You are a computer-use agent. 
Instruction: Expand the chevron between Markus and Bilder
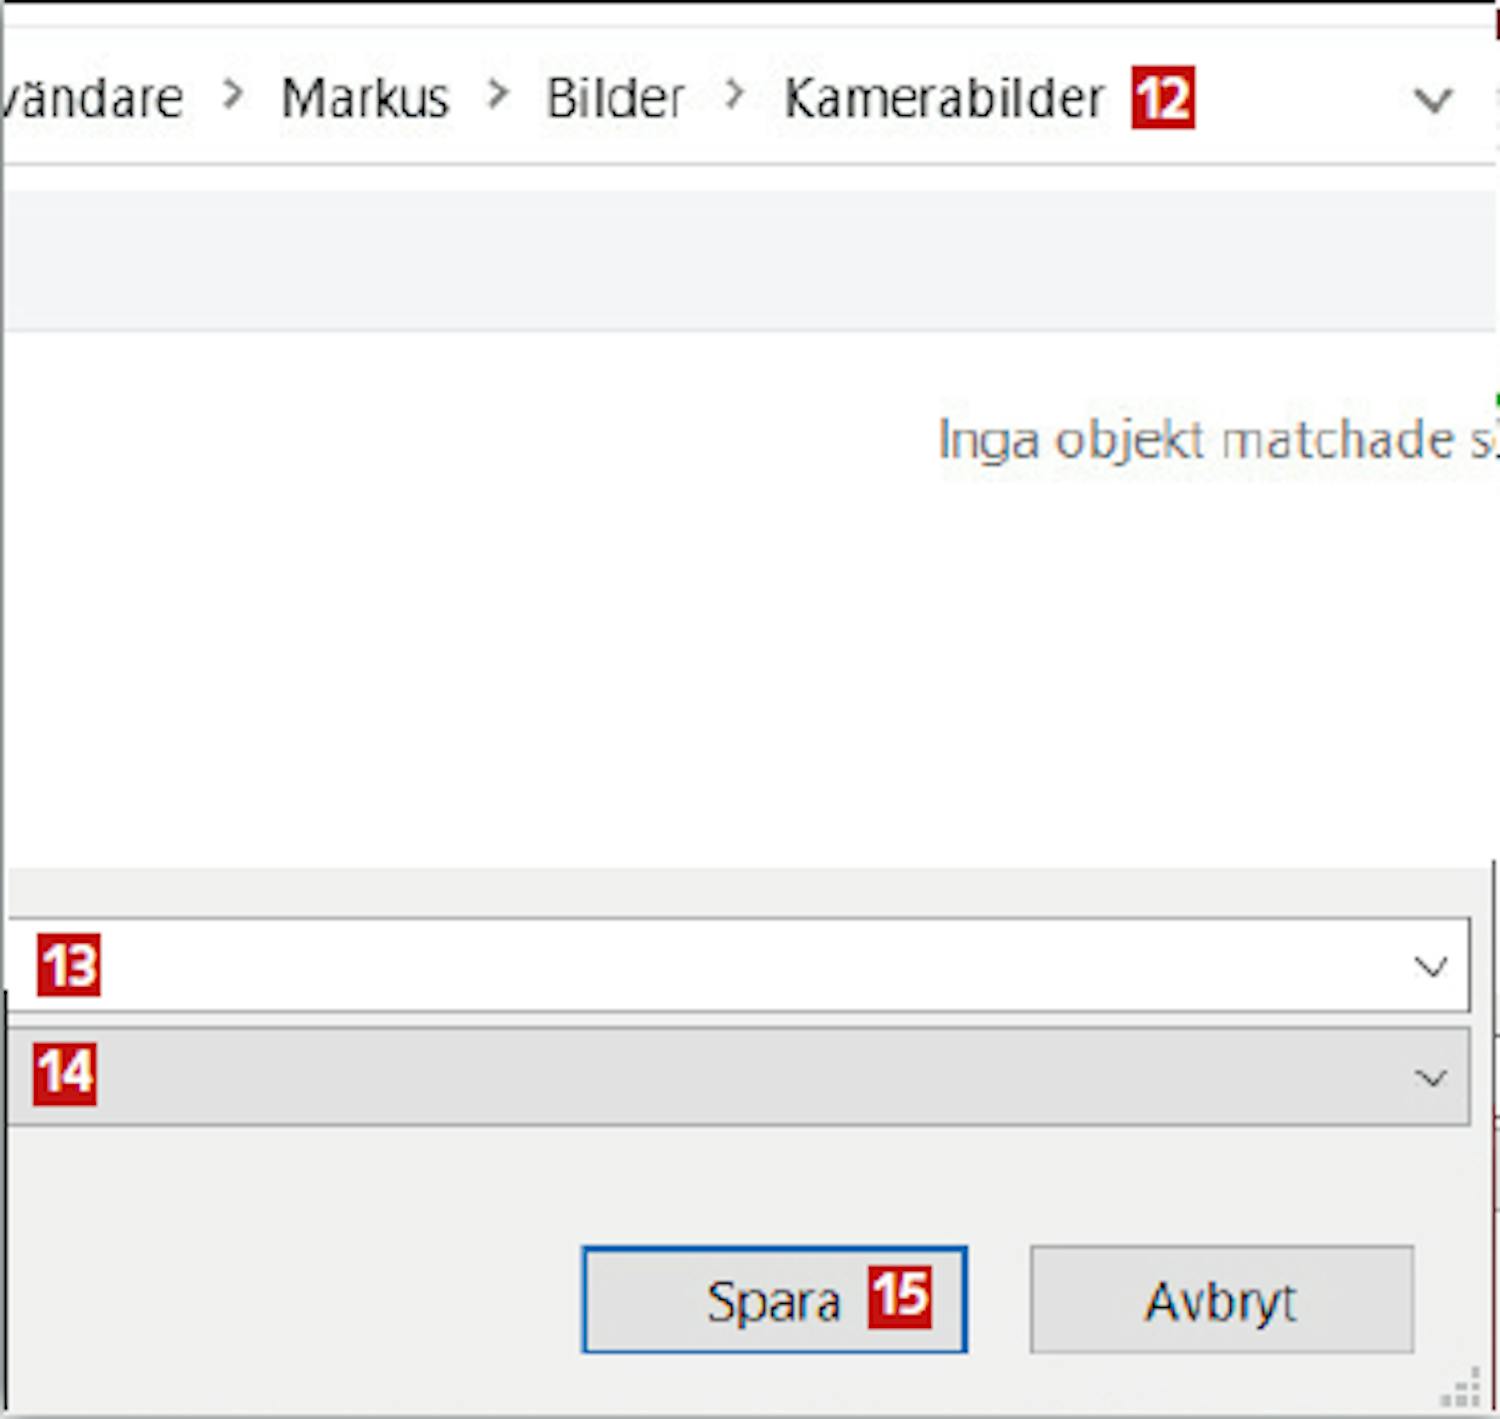pyautogui.click(x=498, y=95)
